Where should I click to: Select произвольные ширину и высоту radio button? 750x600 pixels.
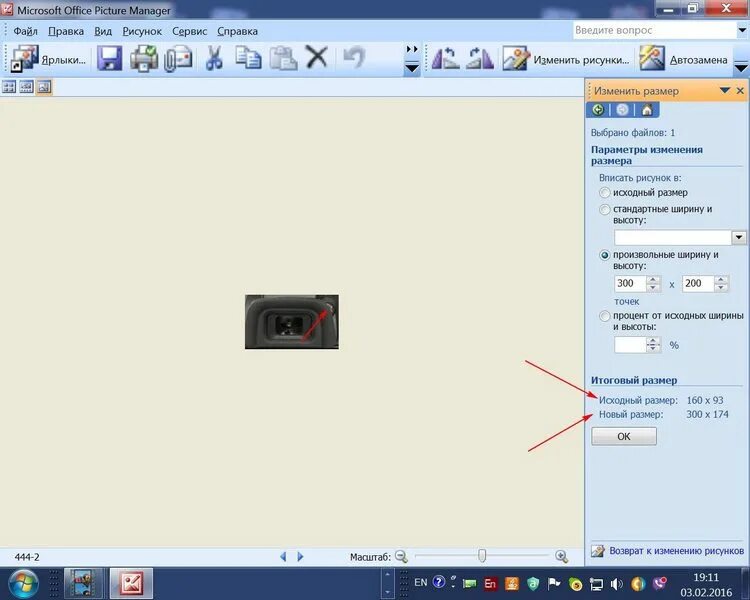click(605, 255)
